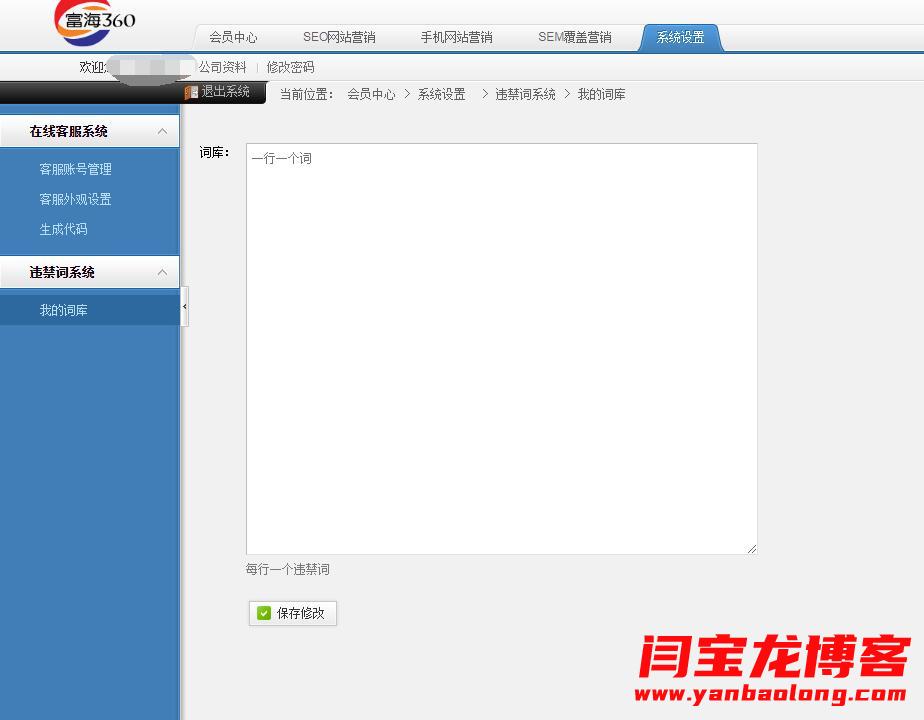This screenshot has height=720, width=924.
Task: Select 生成代码 in the sidebar
Action: tap(63, 229)
